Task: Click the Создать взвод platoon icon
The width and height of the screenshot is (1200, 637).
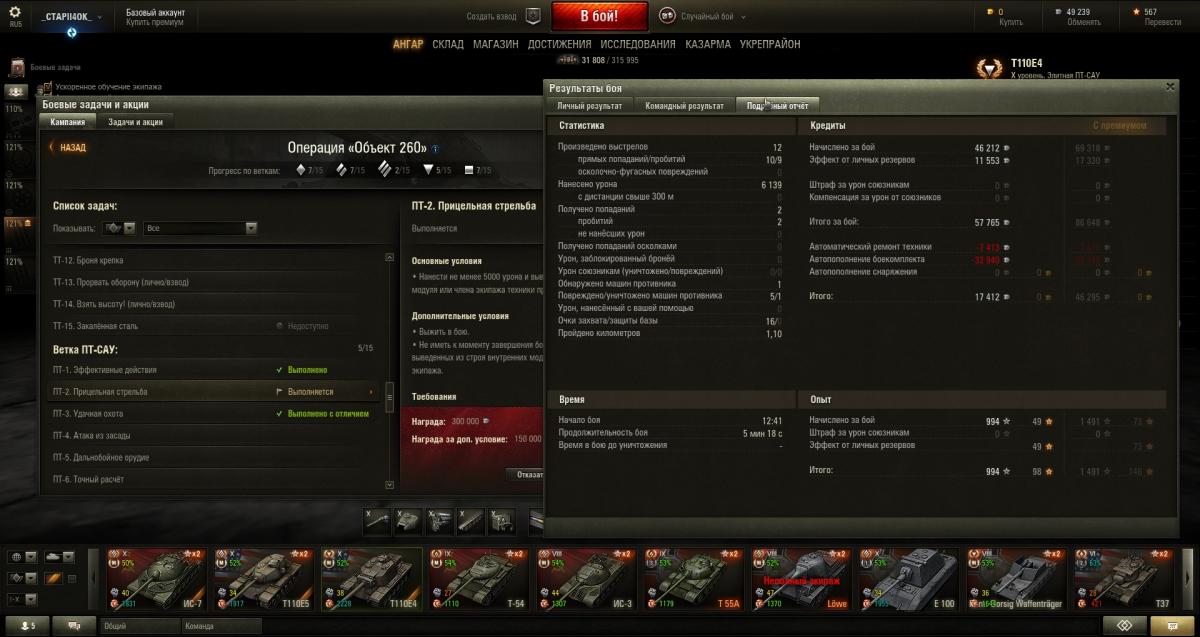Action: pos(533,17)
